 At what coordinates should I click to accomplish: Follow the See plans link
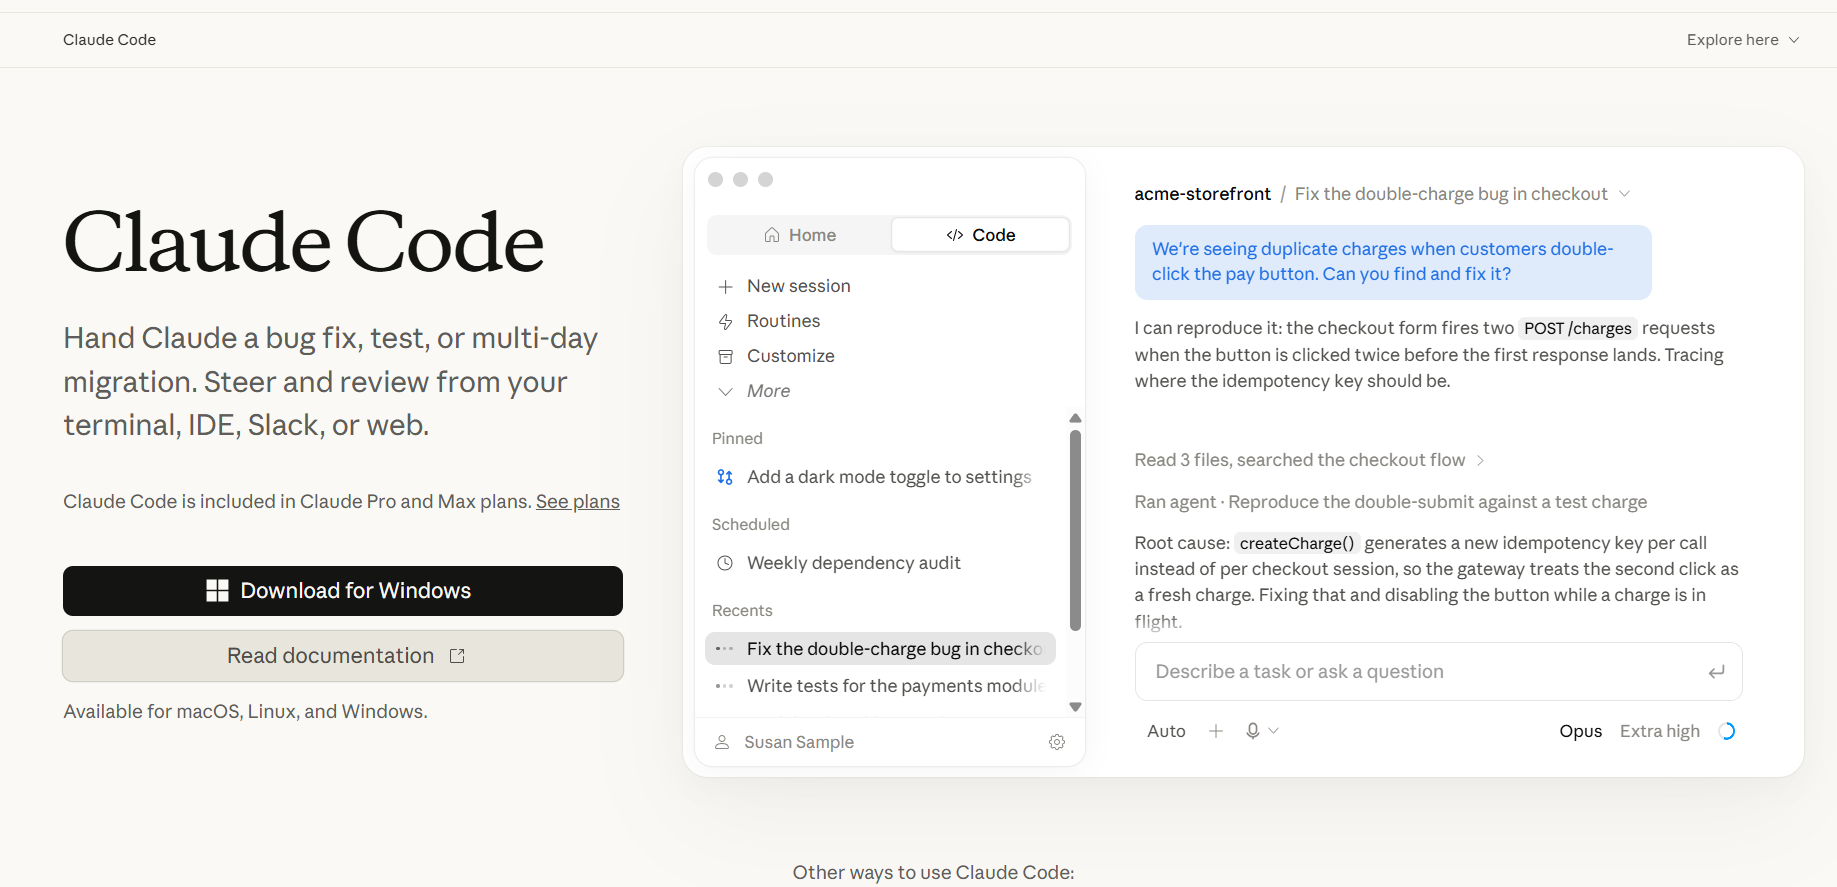pyautogui.click(x=578, y=502)
